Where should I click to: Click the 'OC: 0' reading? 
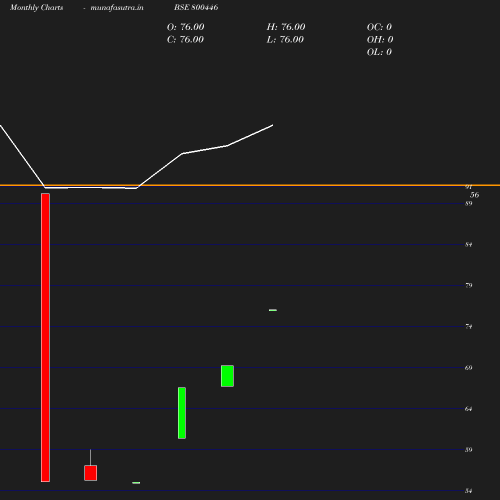tap(379, 27)
